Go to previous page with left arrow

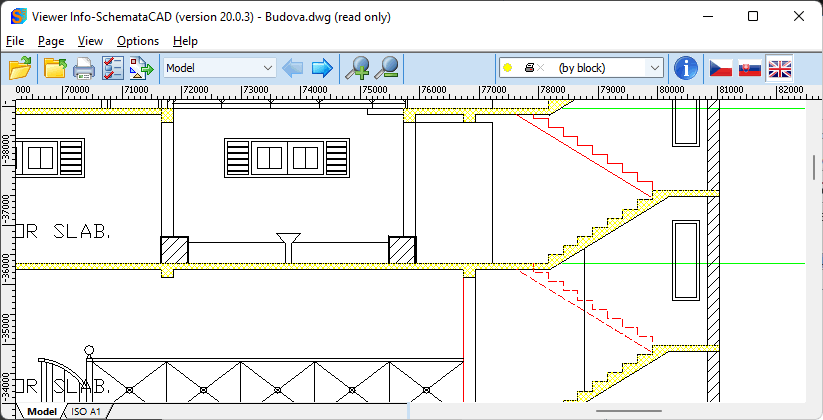[x=292, y=68]
